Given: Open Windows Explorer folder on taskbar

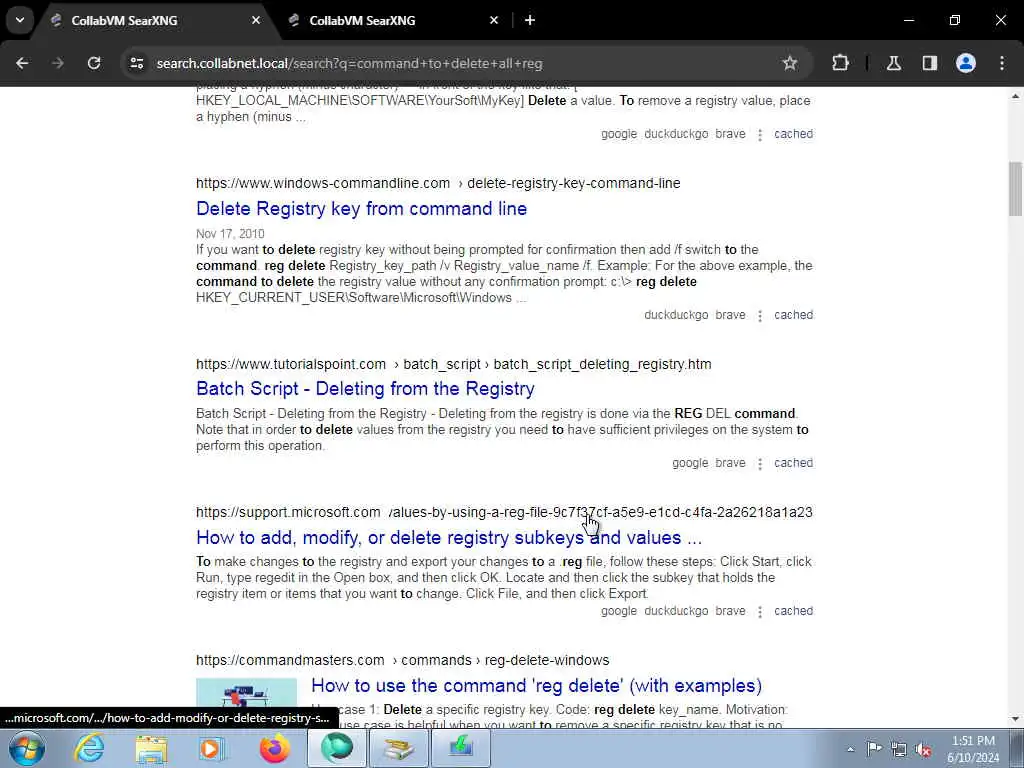Looking at the screenshot, I should pyautogui.click(x=151, y=748).
